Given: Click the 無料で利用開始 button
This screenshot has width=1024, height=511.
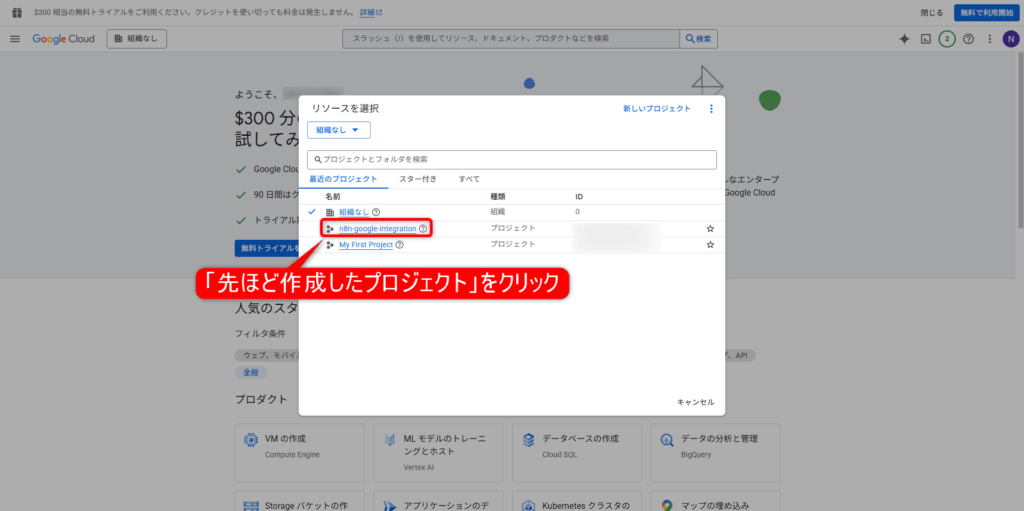Looking at the screenshot, I should tap(985, 12).
